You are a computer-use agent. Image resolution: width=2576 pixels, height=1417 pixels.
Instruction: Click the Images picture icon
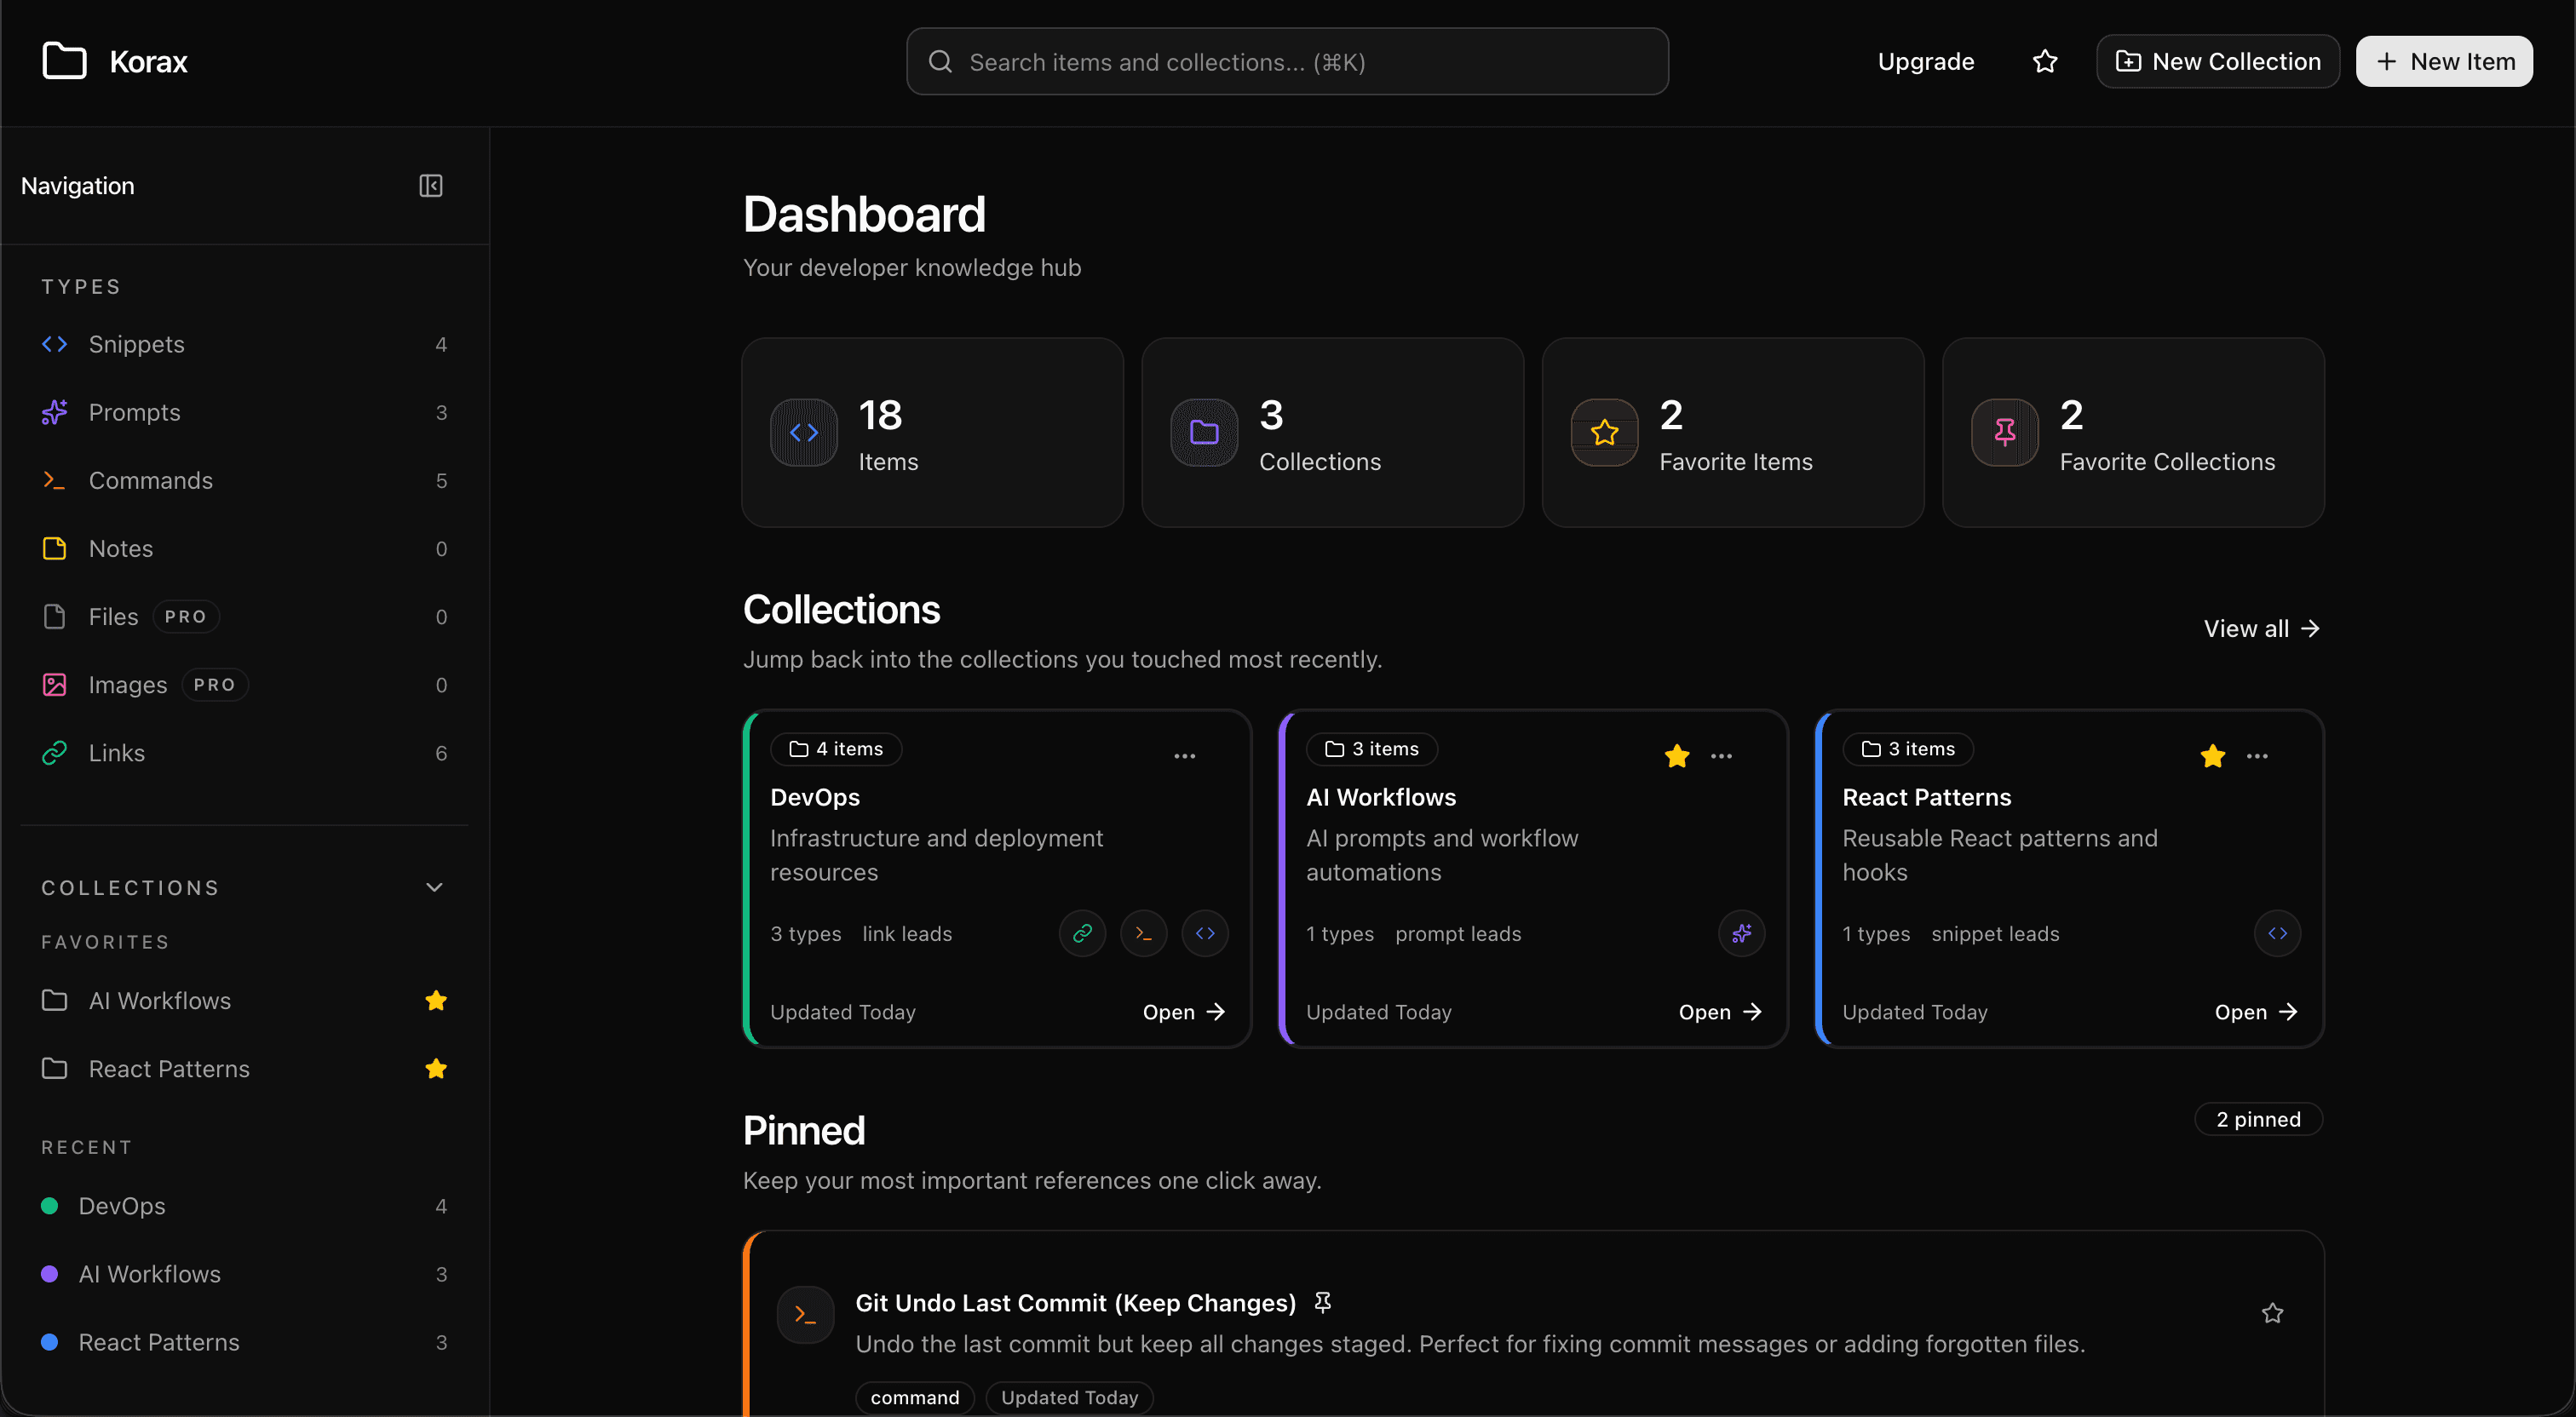[54, 684]
